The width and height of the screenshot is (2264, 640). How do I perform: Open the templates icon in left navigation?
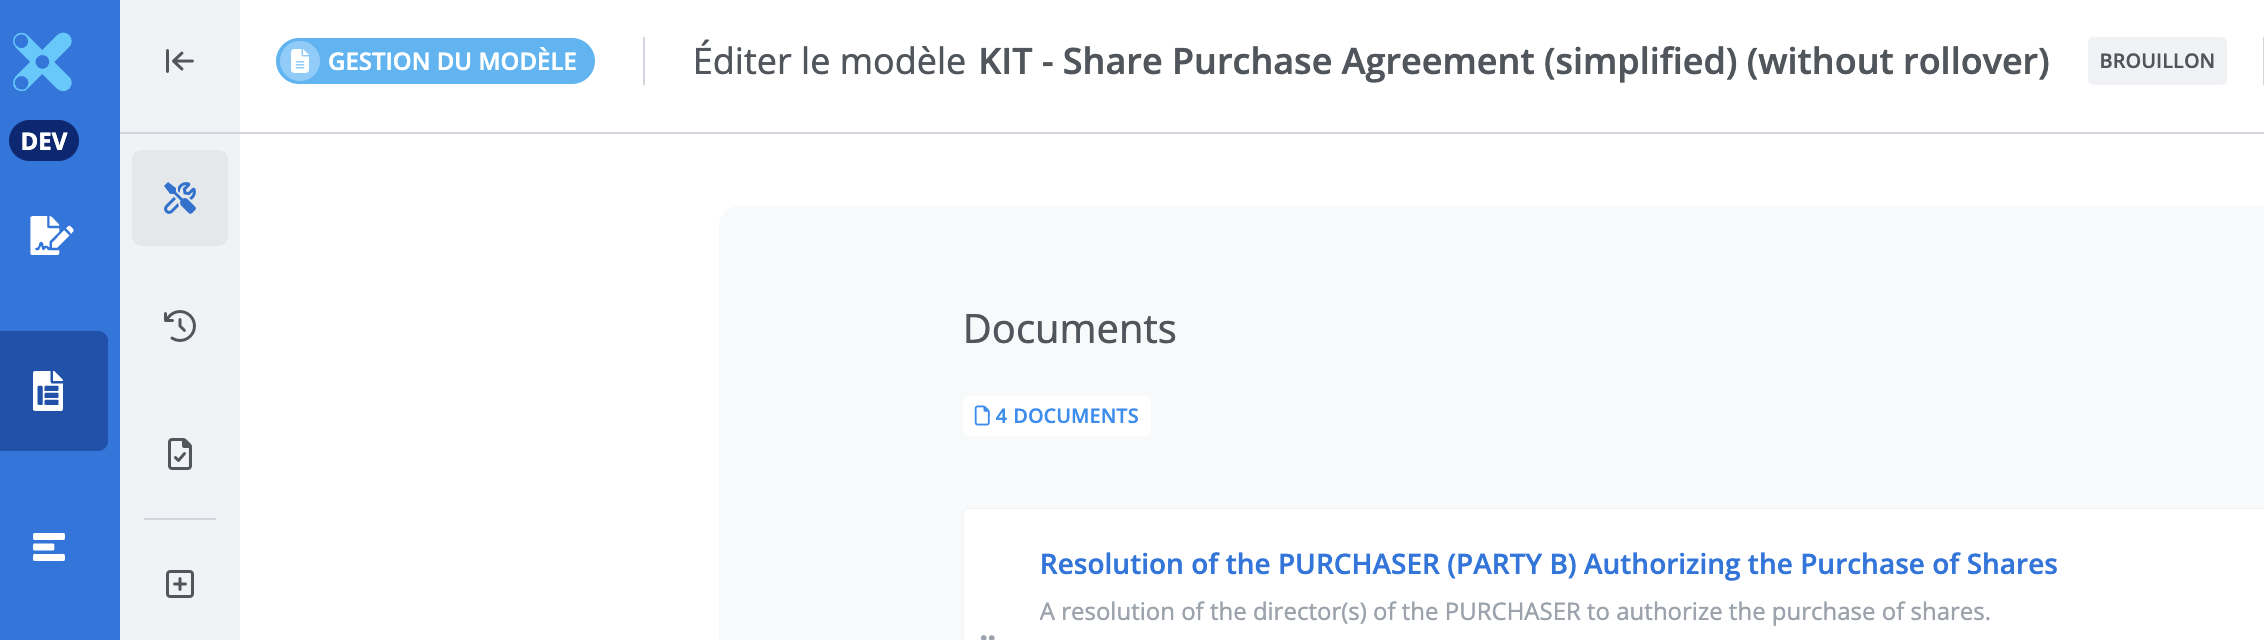tap(48, 391)
